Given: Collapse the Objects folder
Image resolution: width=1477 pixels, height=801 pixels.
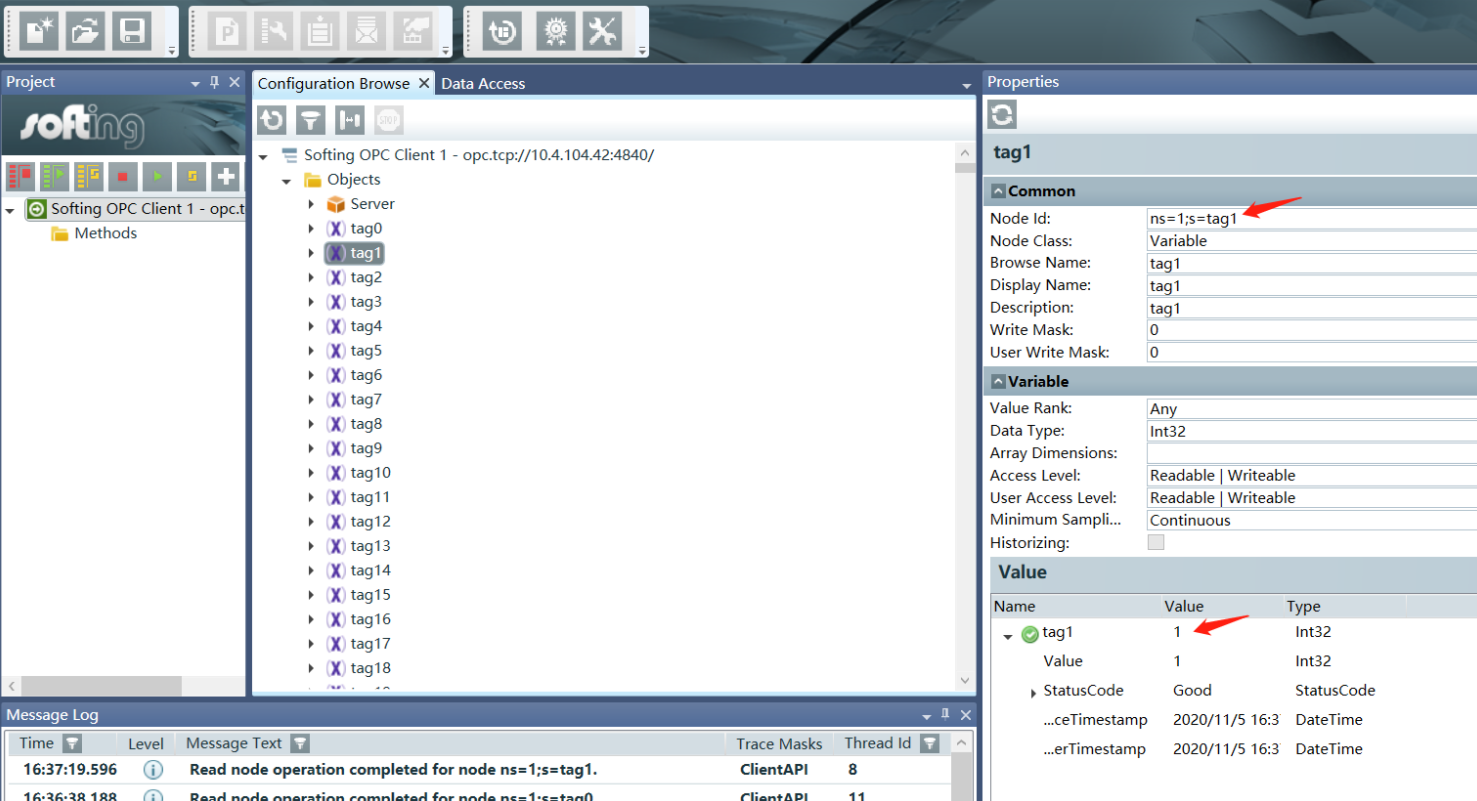Looking at the screenshot, I should tap(286, 181).
